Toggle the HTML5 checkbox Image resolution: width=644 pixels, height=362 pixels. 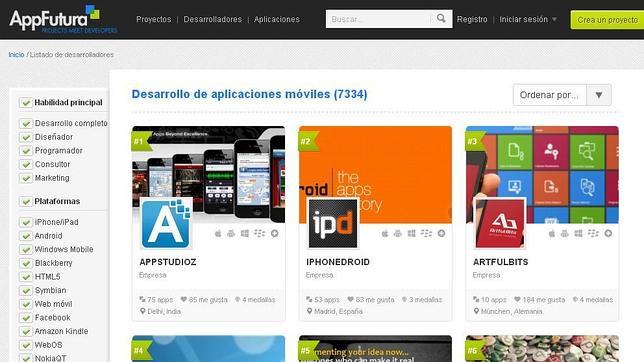tap(25, 277)
